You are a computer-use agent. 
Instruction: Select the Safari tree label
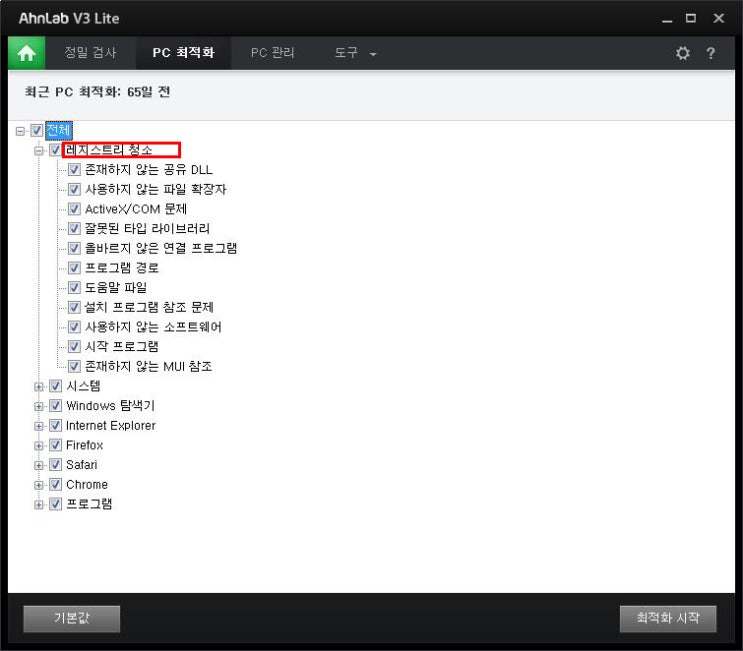(x=82, y=465)
